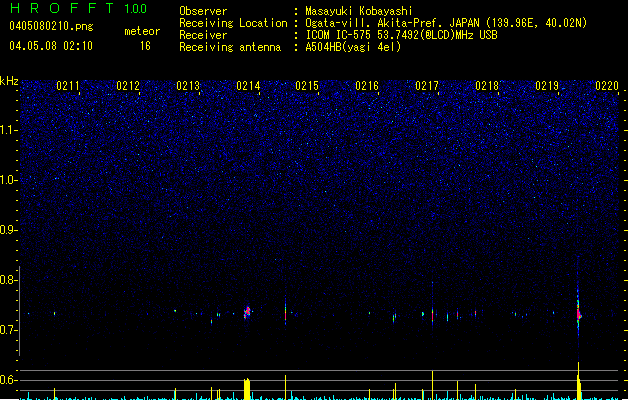Click the 0215 time marker
This screenshot has width=629, height=400.
point(307,86)
